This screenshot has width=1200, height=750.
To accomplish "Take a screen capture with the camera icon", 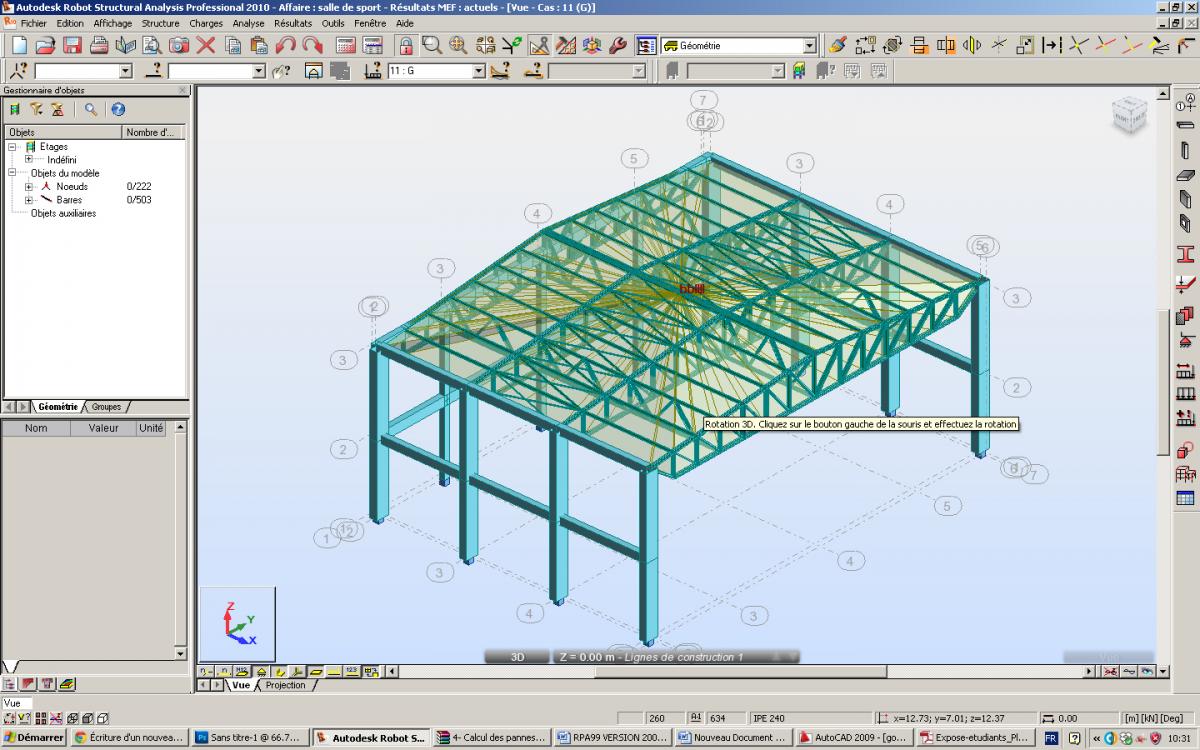I will (179, 45).
